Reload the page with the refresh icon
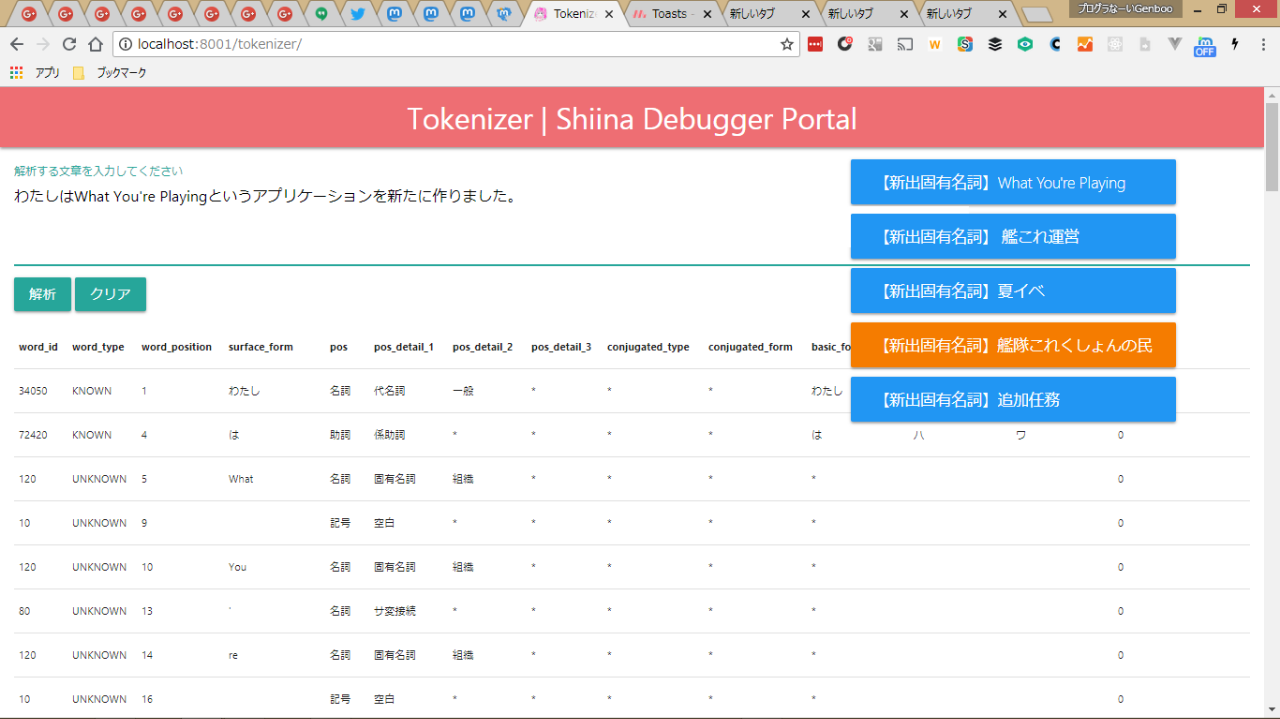Image resolution: width=1280 pixels, height=719 pixels. point(69,44)
